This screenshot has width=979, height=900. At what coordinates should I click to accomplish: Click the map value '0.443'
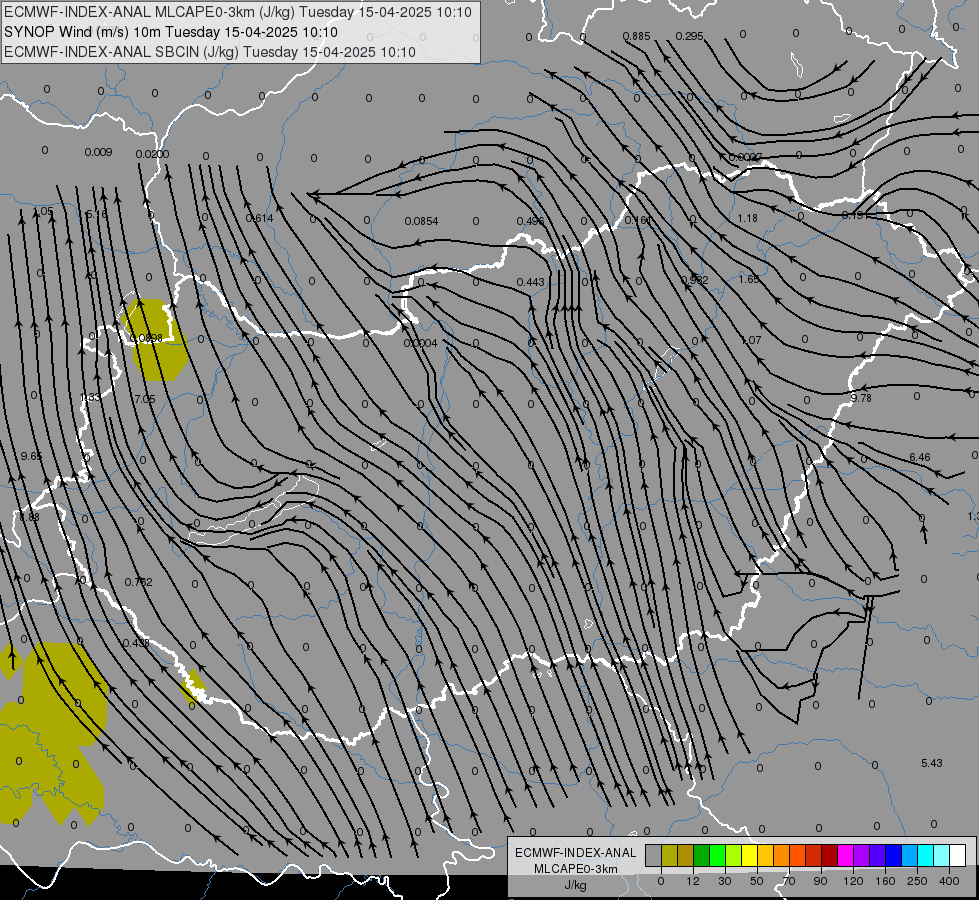pyautogui.click(x=531, y=282)
